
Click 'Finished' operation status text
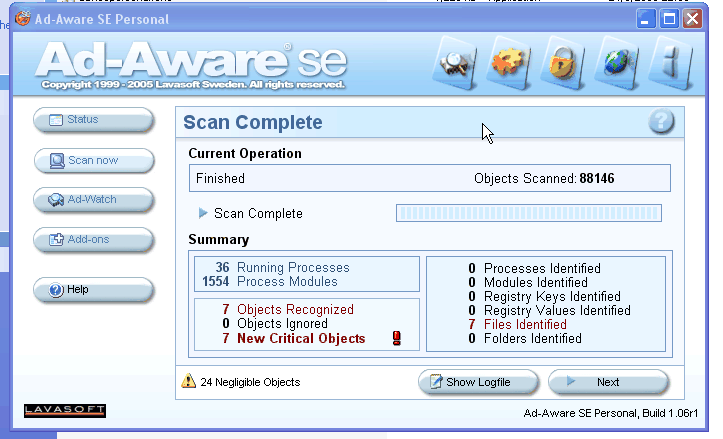pos(220,178)
